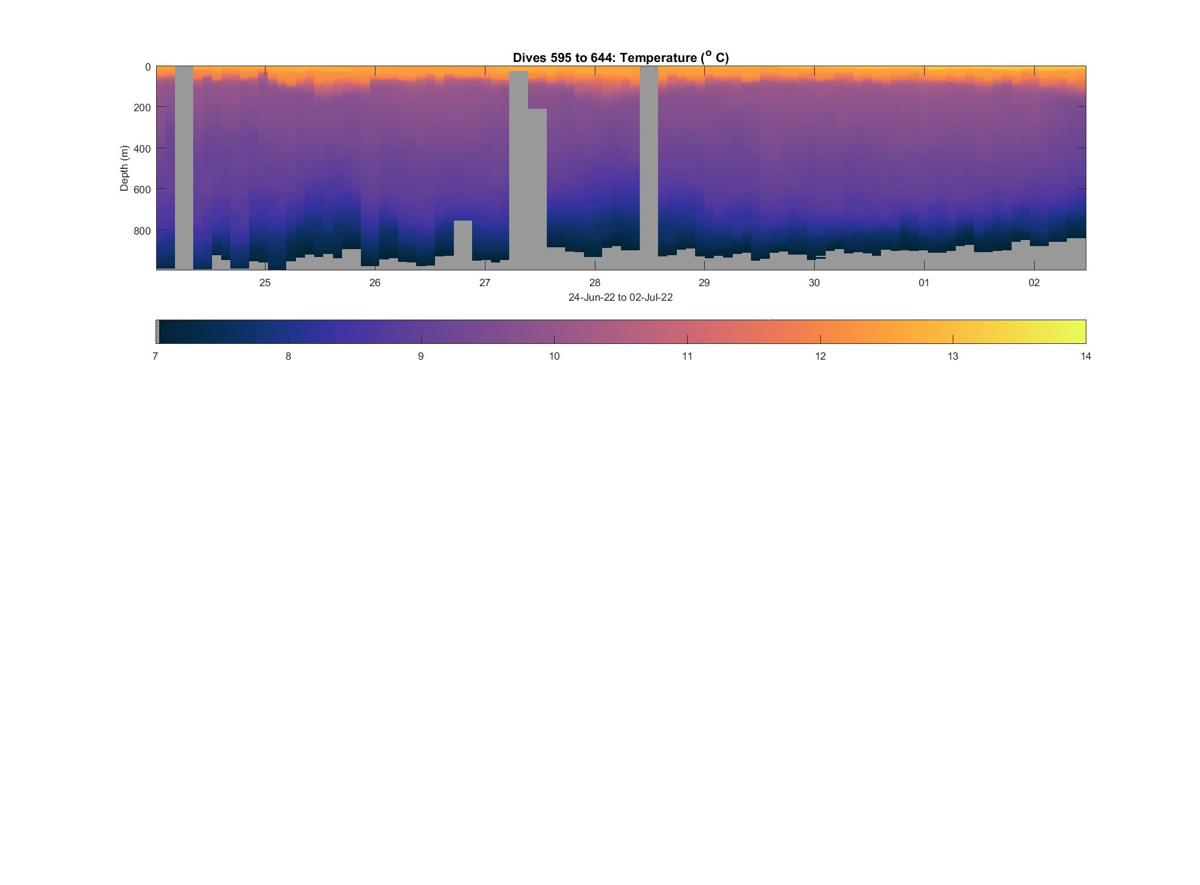Click x-axis tick label 25
This screenshot has width=1200, height=885.
265,283
